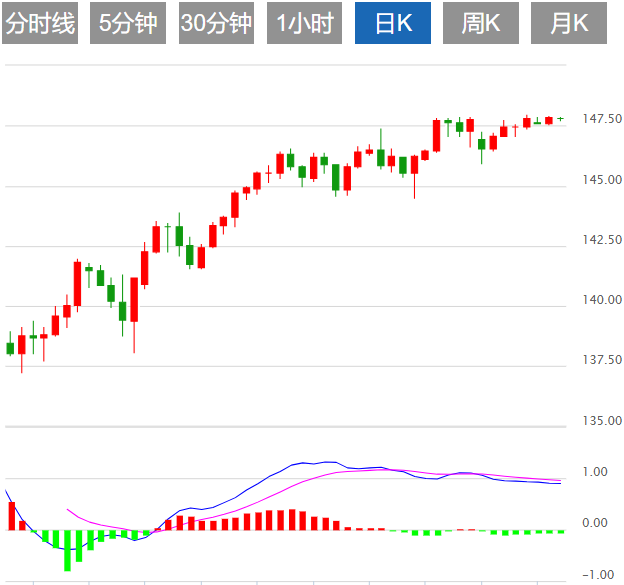Click the 135.00 price axis label
624x585 pixels.
[x=603, y=420]
